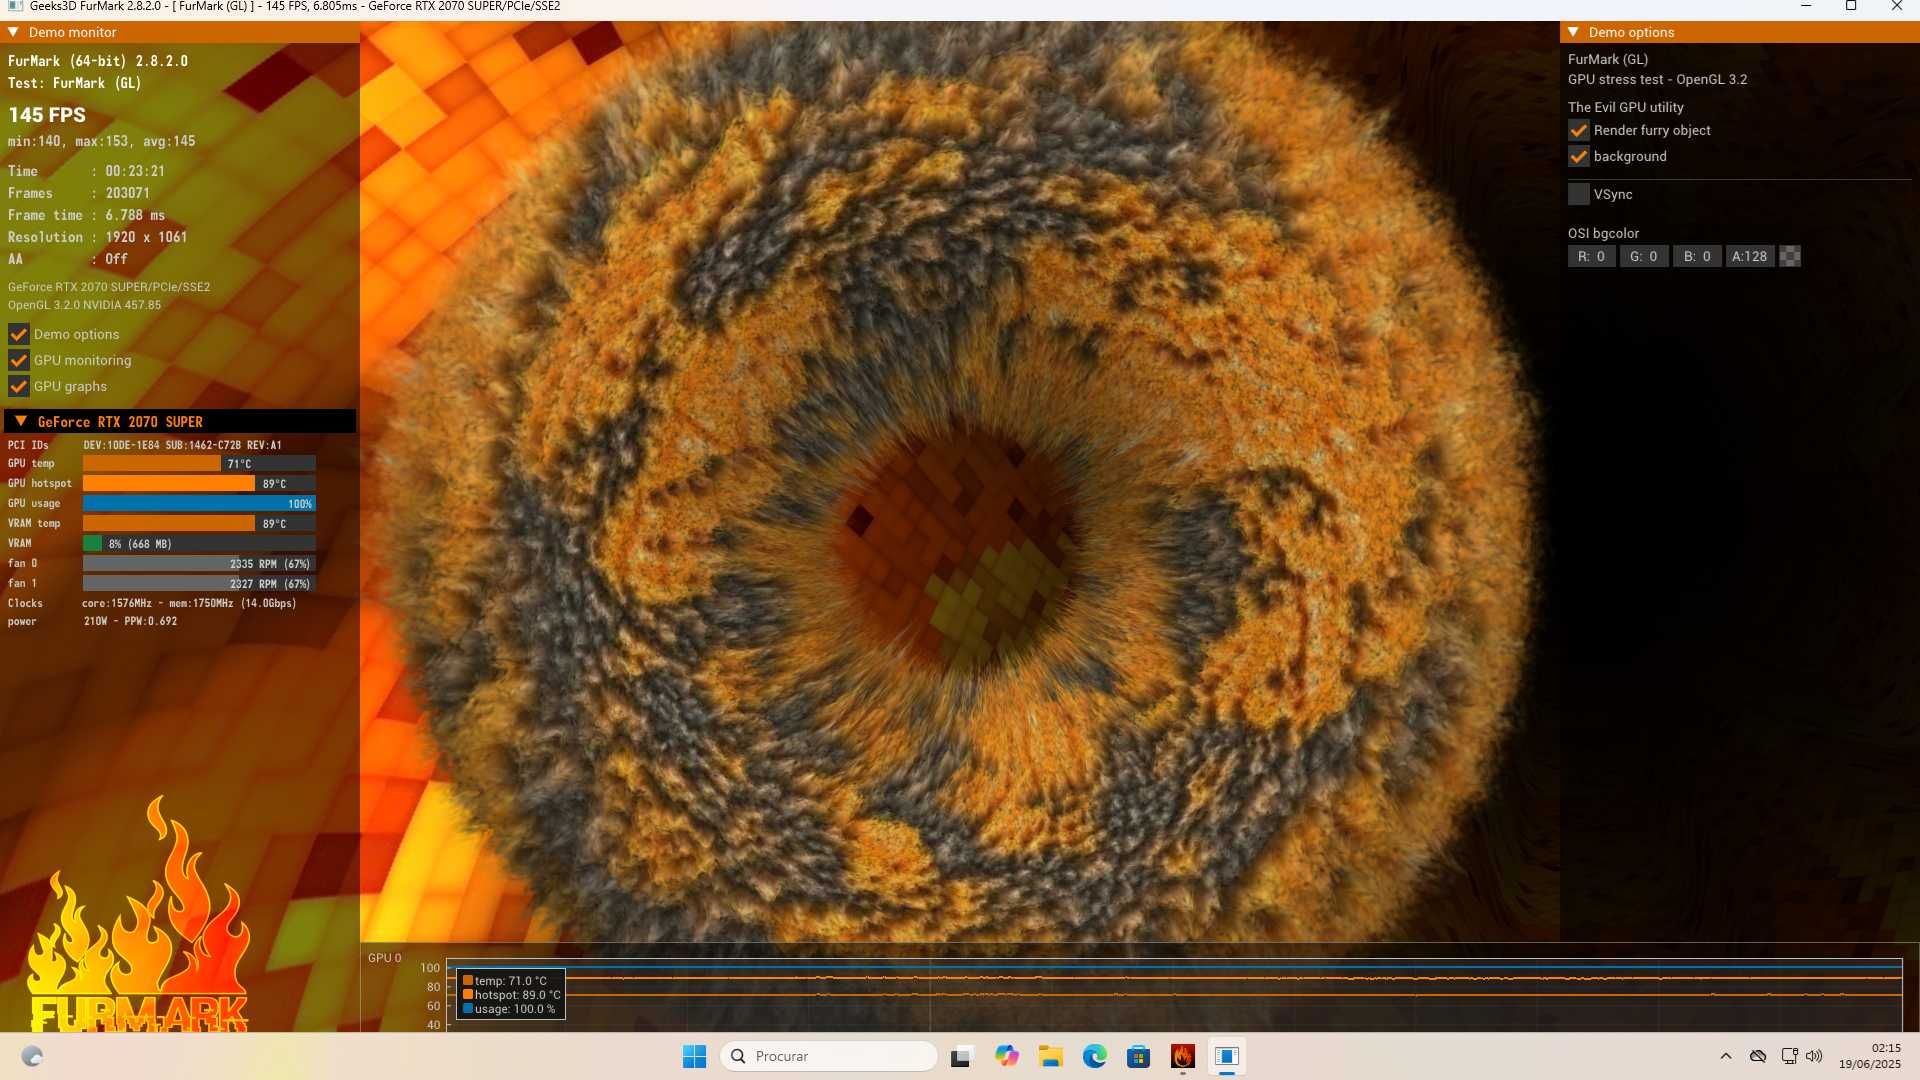The width and height of the screenshot is (1920, 1080).
Task: Click the FurMark flame logo
Action: [138, 915]
